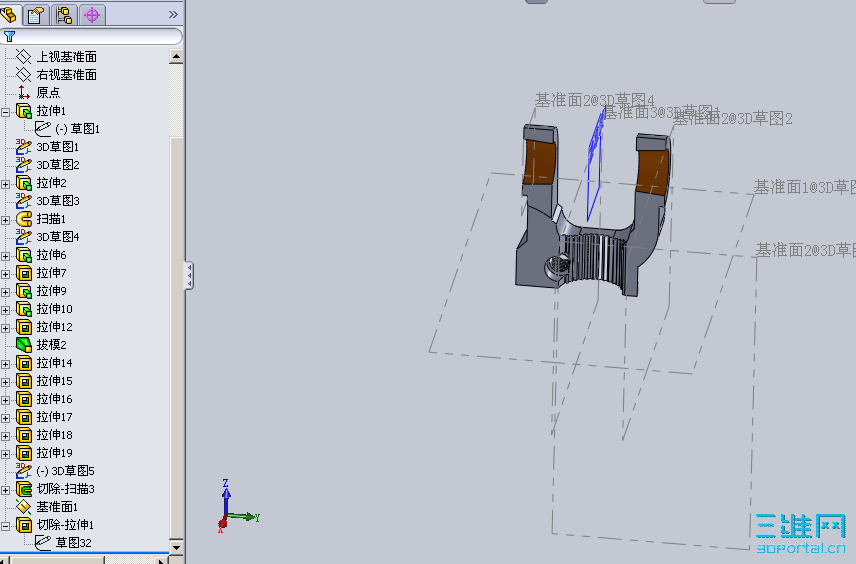Open the FeatureManager design tree tab
This screenshot has width=856, height=564.
point(9,15)
